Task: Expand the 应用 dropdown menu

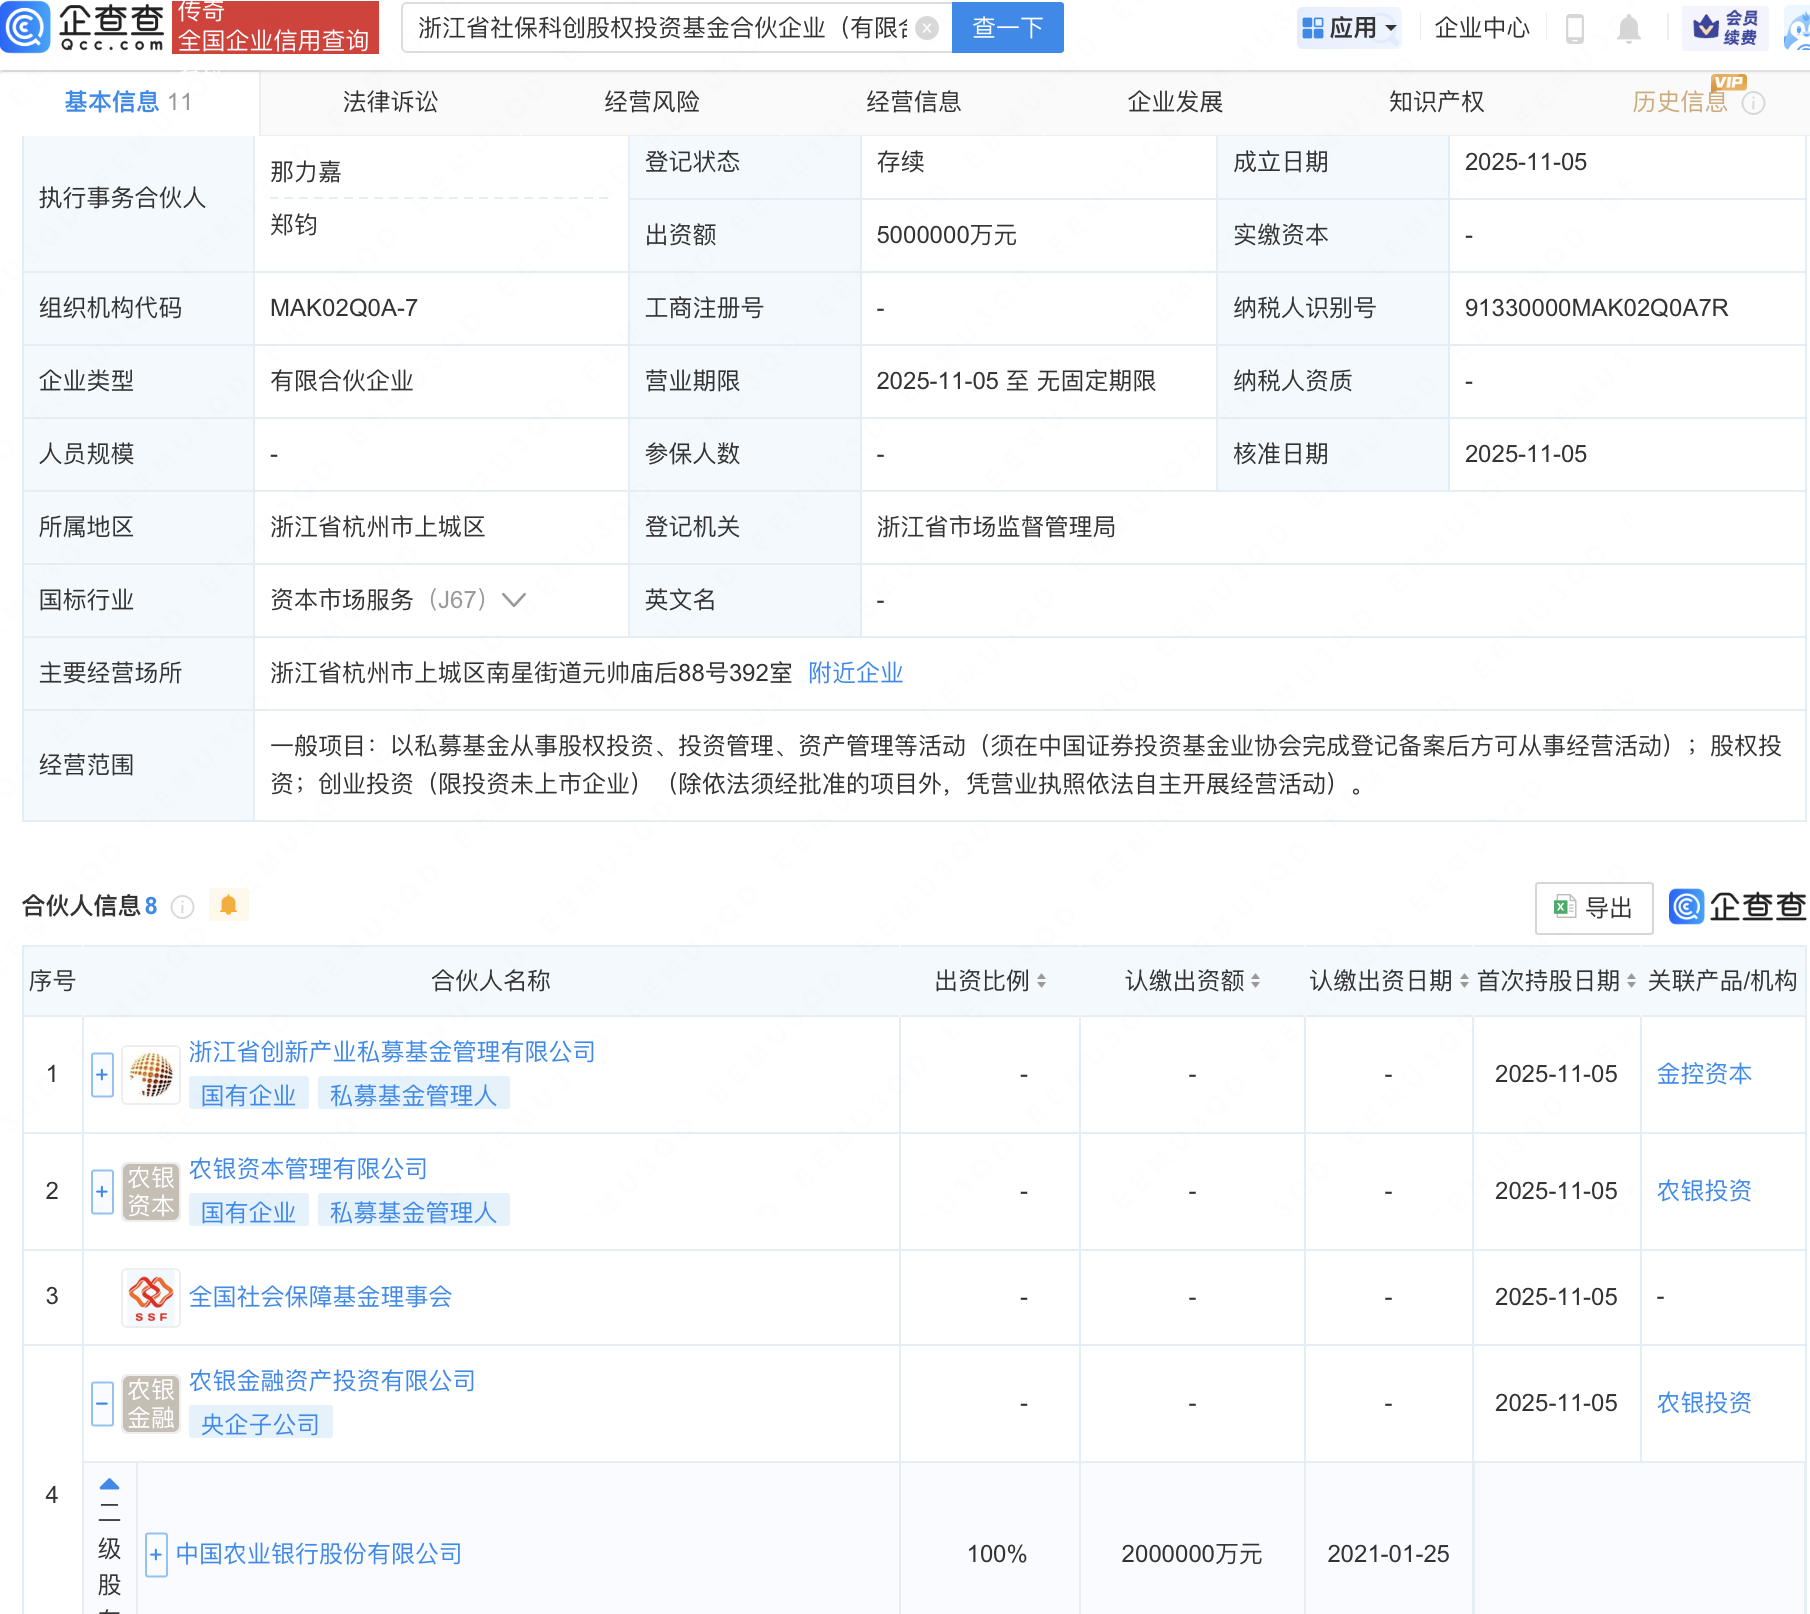Action: [x=1350, y=28]
